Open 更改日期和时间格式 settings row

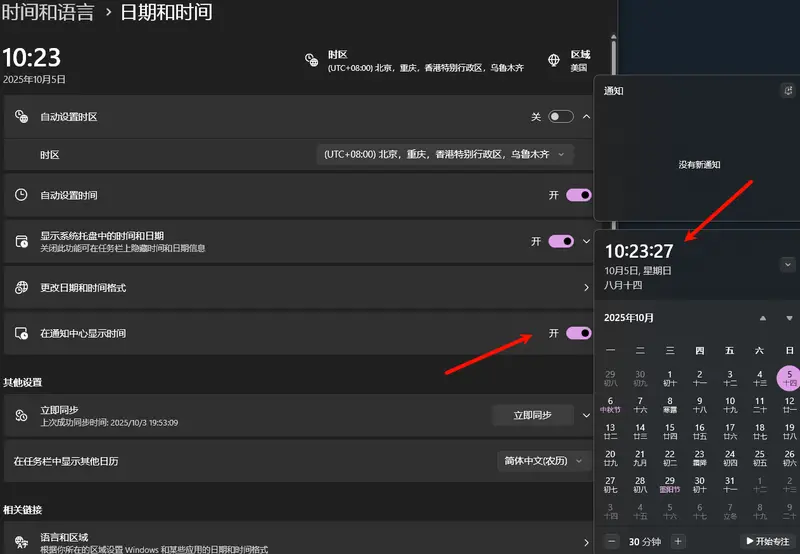[299, 288]
